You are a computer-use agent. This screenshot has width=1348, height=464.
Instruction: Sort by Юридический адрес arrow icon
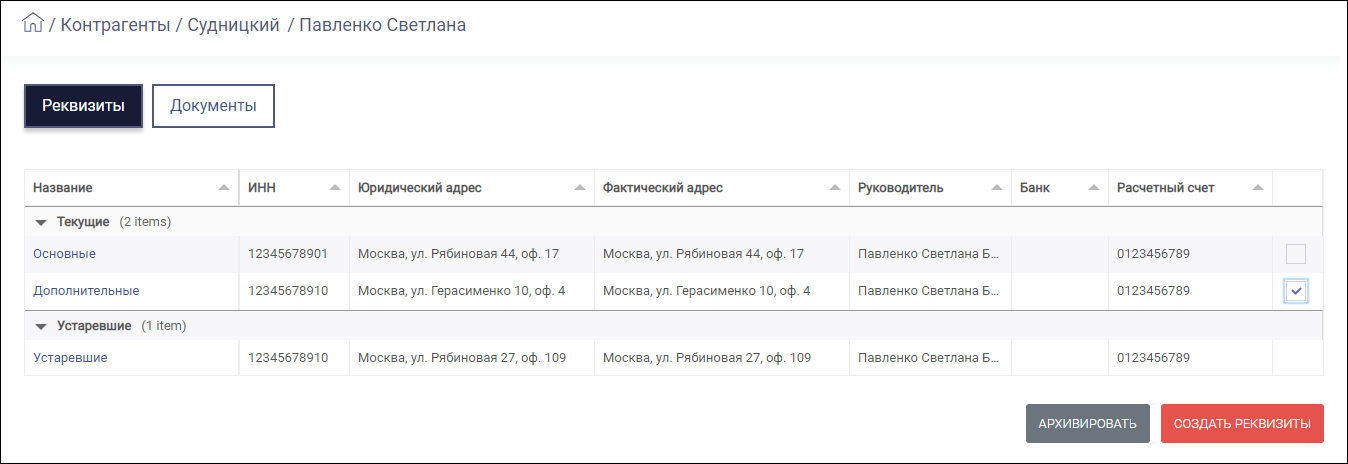579,188
